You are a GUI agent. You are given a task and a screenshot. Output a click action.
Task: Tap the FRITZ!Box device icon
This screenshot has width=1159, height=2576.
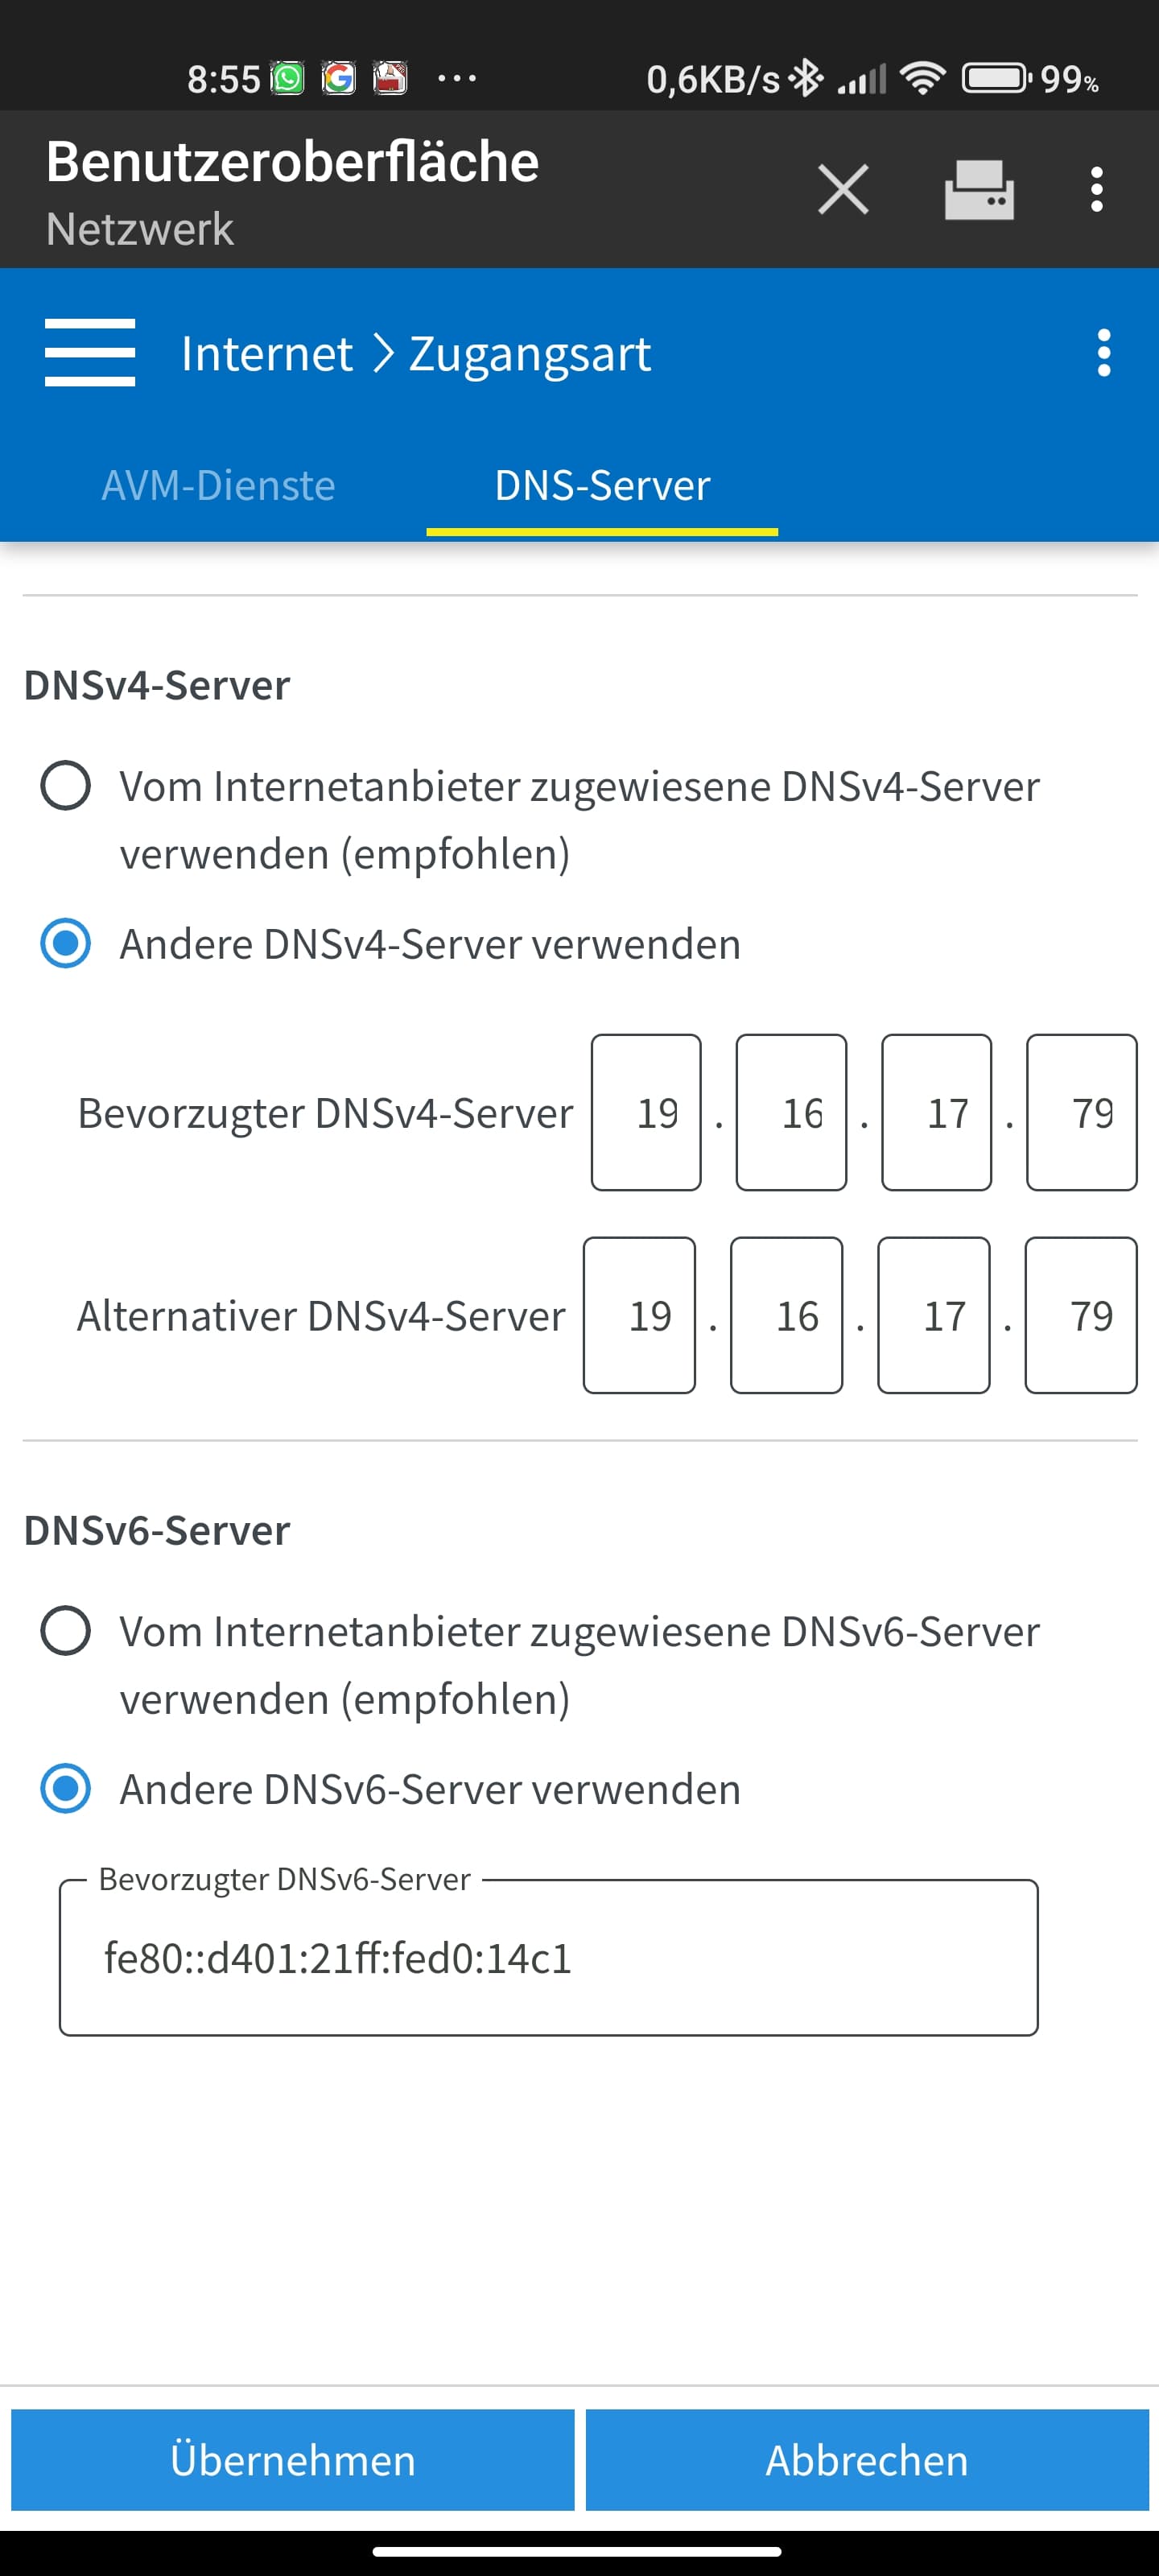click(979, 189)
